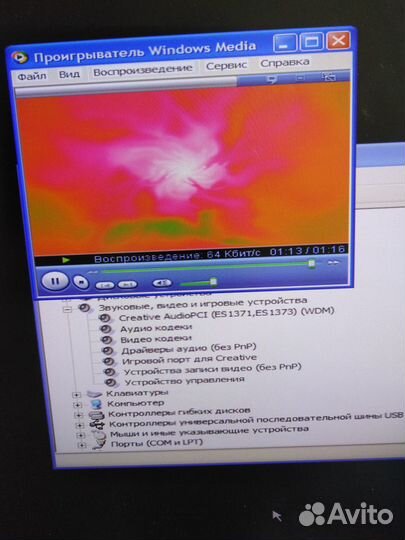Select Аудио кодеки in Device Manager

point(156,328)
